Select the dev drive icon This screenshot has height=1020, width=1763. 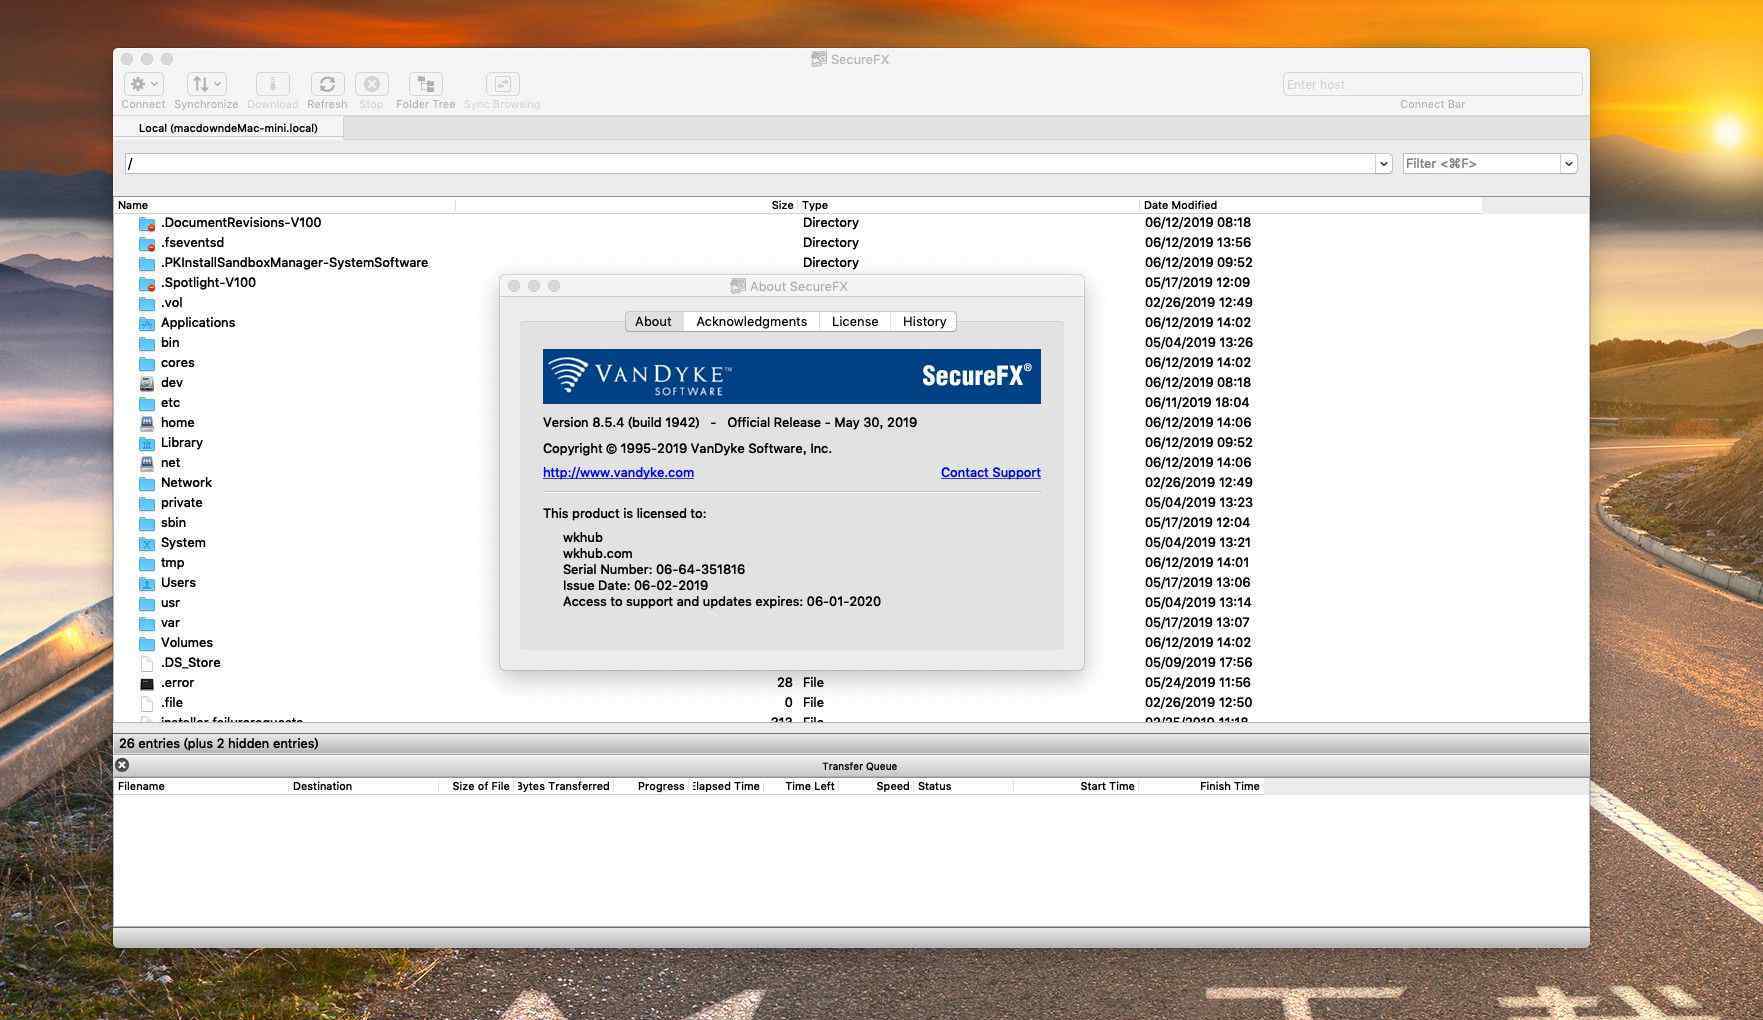147,383
